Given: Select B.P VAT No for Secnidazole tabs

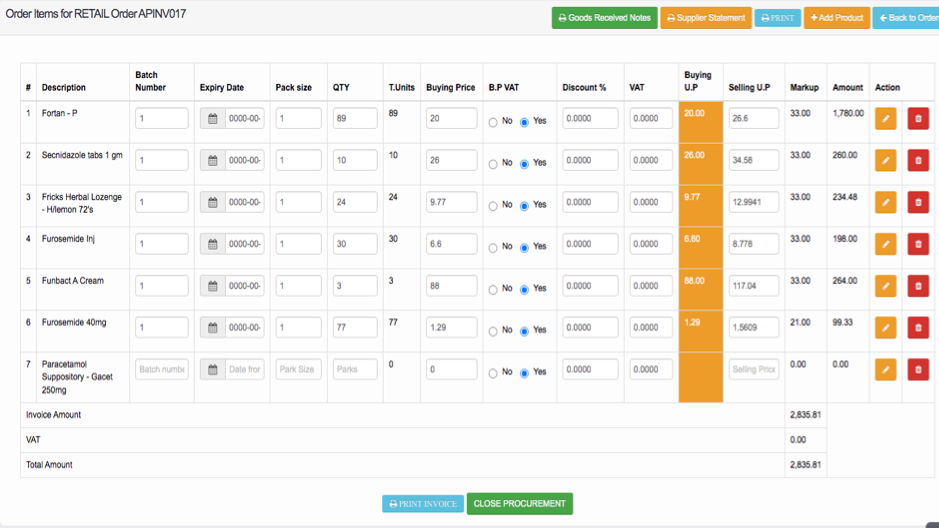Looking at the screenshot, I should pyautogui.click(x=493, y=164).
